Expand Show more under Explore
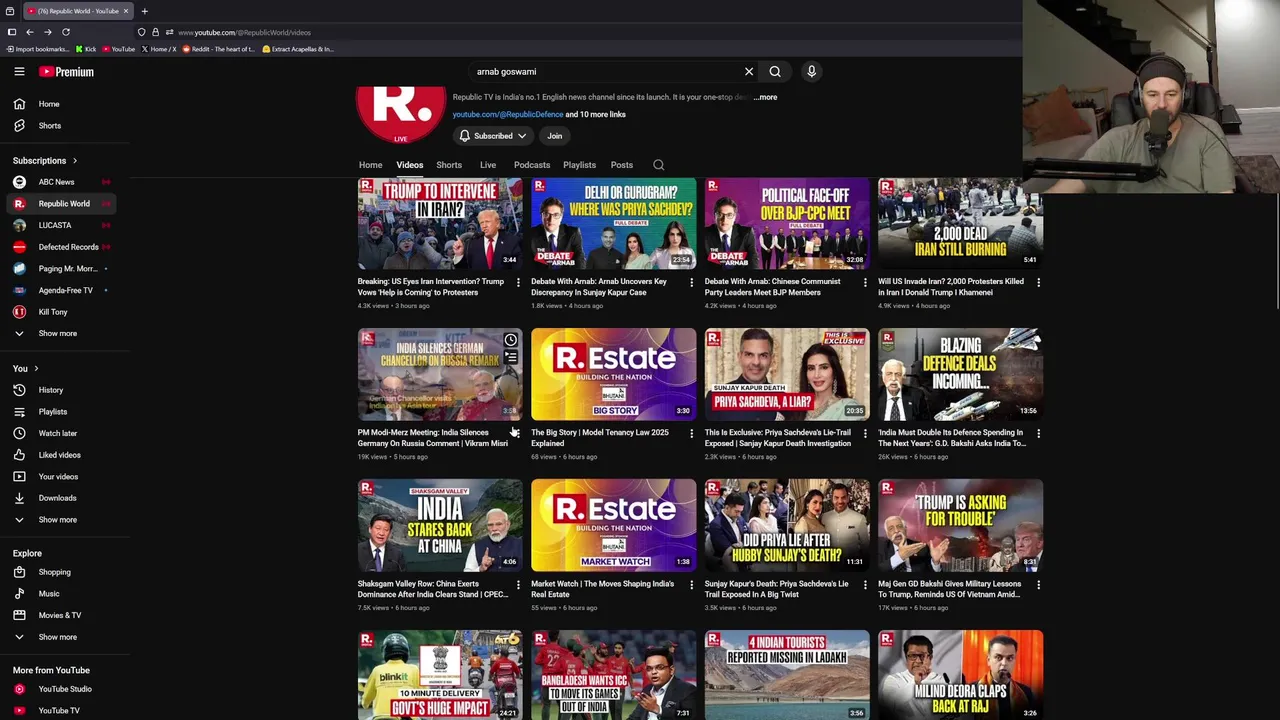 pyautogui.click(x=57, y=637)
